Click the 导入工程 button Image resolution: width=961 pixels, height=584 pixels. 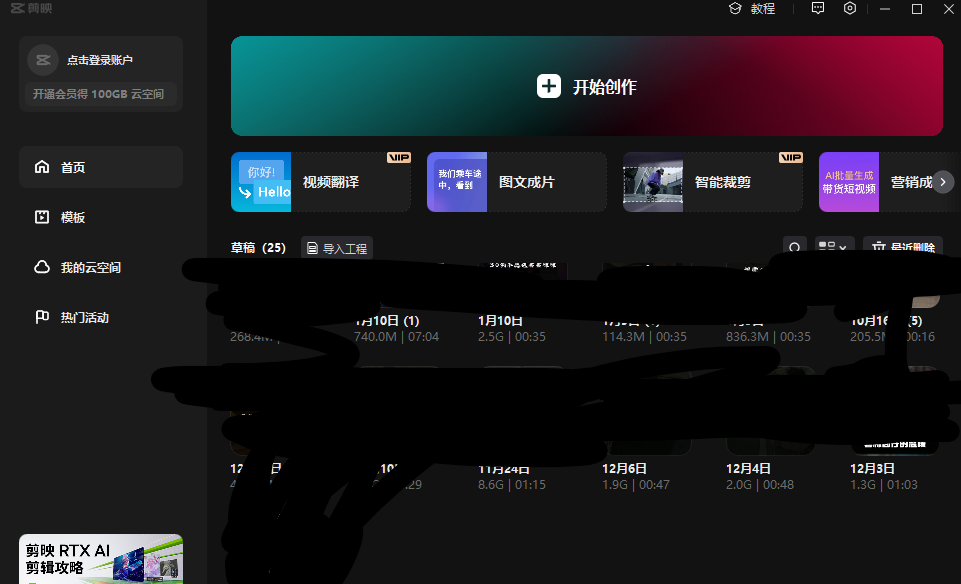tap(337, 248)
